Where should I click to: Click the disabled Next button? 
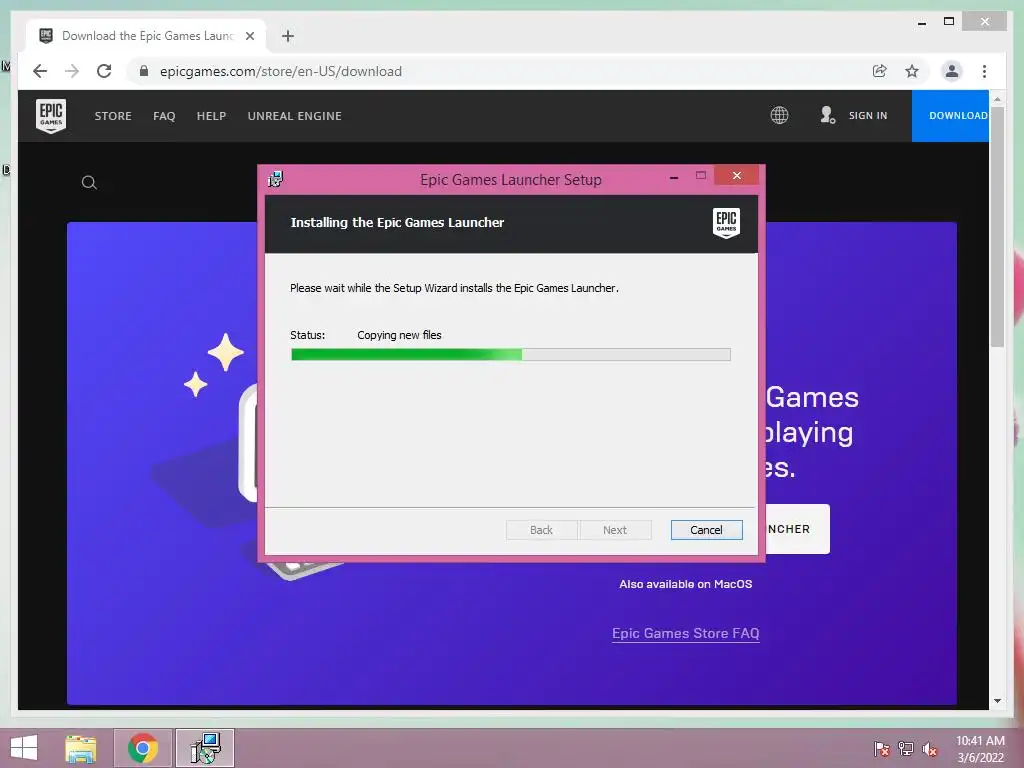click(x=615, y=530)
